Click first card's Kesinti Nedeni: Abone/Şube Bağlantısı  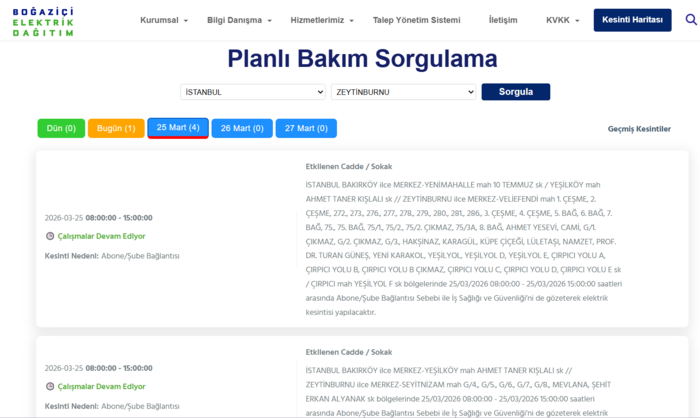coord(112,256)
